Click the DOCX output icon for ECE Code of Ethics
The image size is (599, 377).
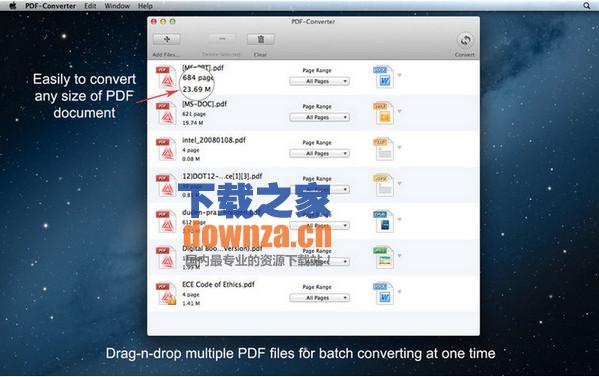tap(383, 293)
